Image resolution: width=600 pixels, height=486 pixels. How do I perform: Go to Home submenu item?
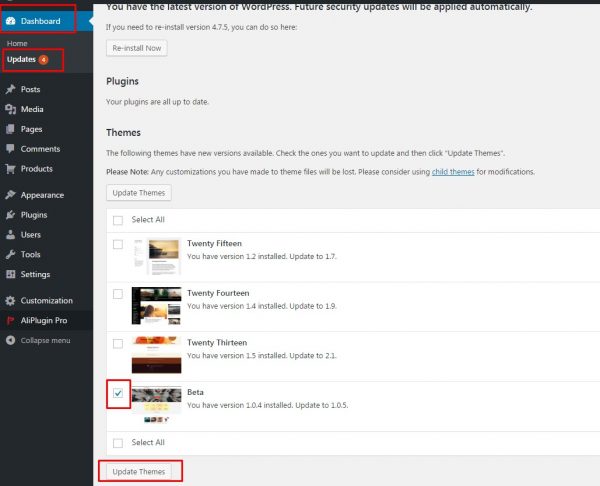pyautogui.click(x=17, y=44)
